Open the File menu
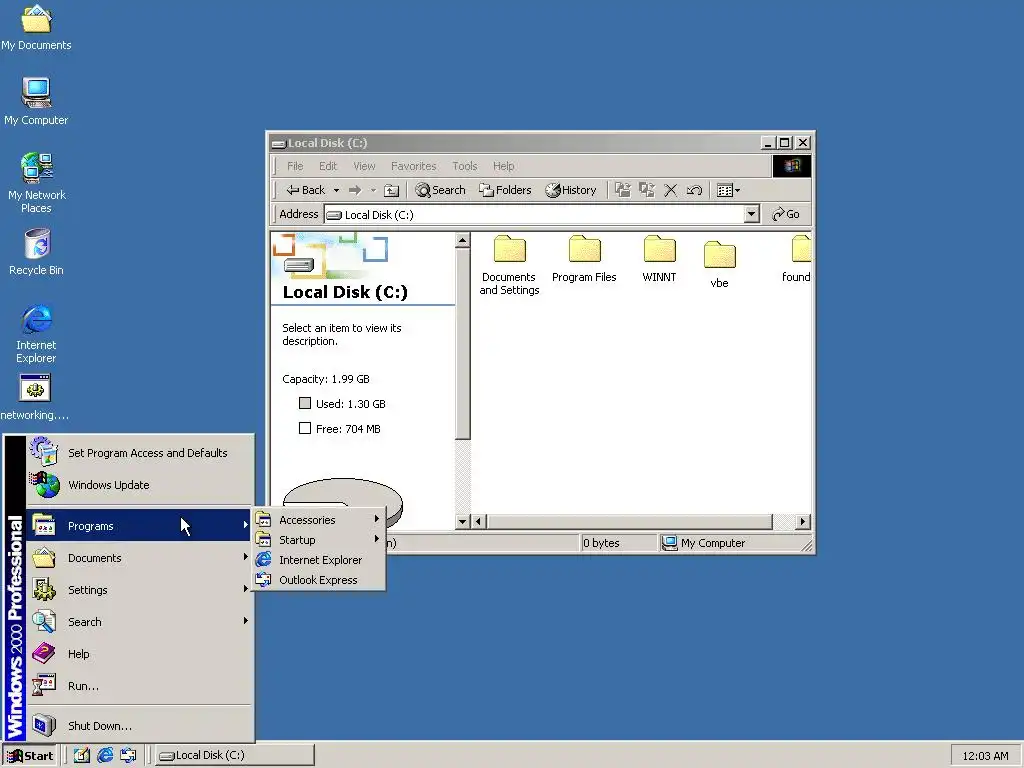The image size is (1024, 768). (295, 166)
